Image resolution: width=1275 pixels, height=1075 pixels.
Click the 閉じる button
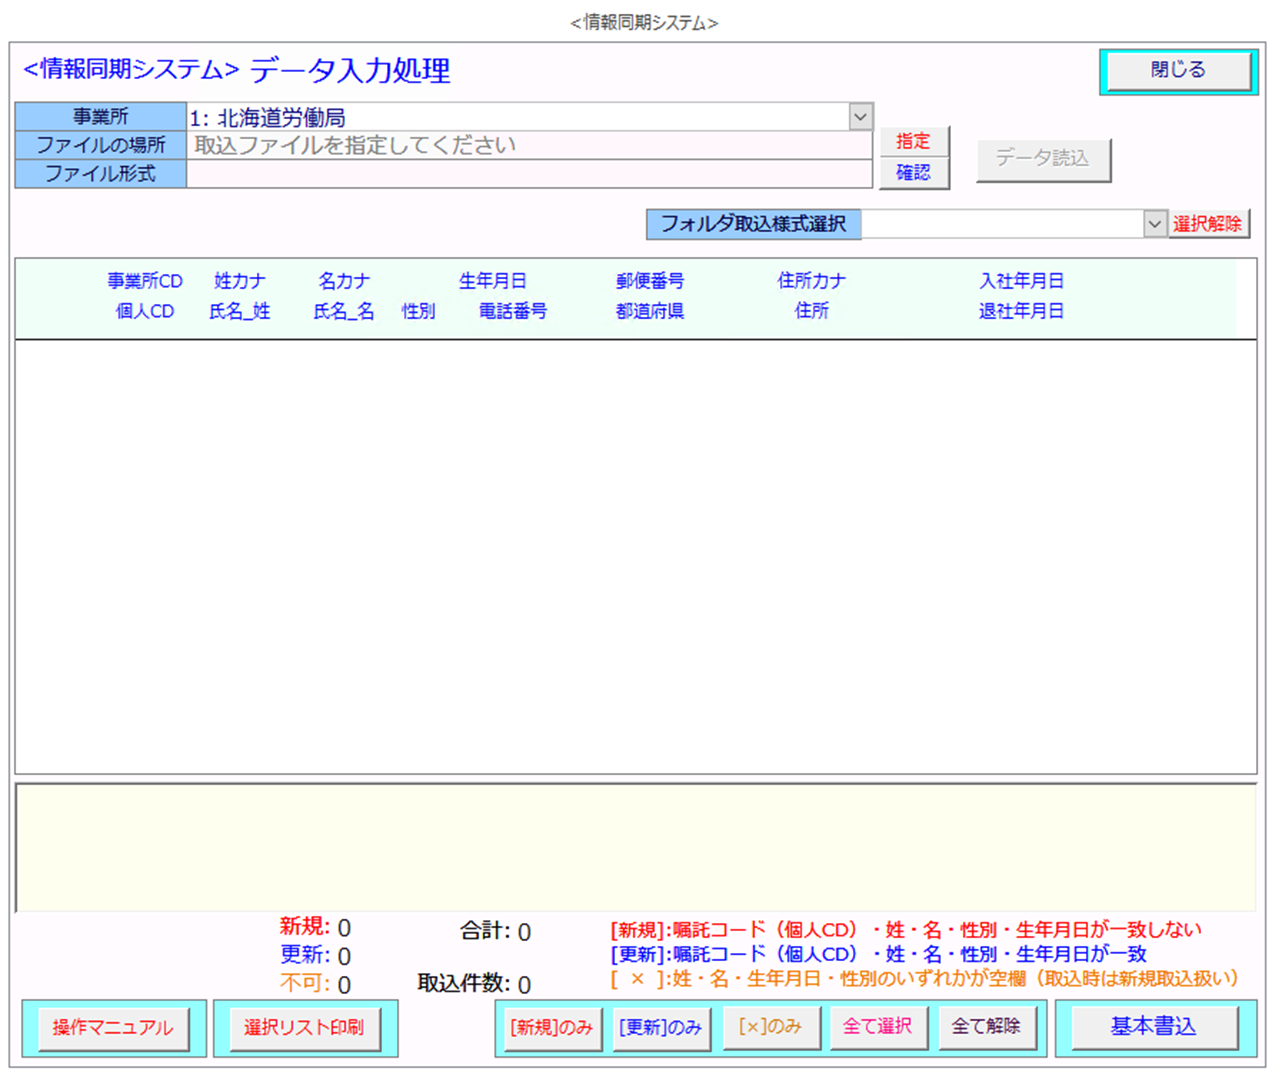[1177, 71]
